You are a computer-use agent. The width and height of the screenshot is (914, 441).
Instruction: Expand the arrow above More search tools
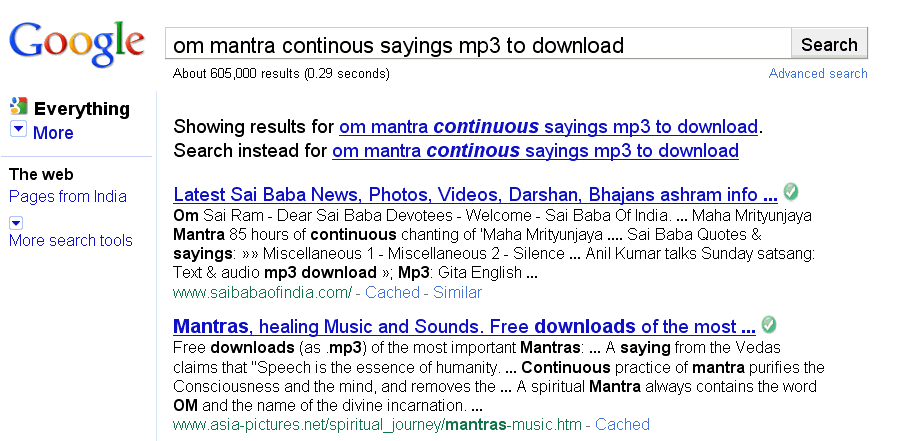pyautogui.click(x=16, y=223)
